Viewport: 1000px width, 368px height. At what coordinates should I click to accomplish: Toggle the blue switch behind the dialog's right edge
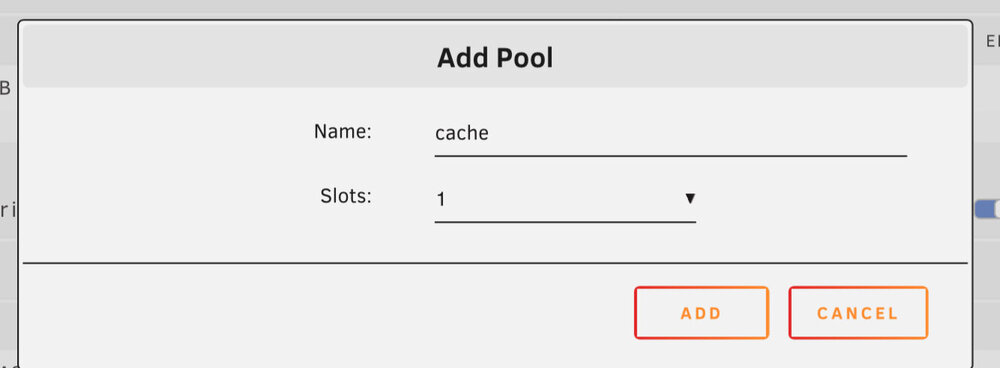coord(987,209)
